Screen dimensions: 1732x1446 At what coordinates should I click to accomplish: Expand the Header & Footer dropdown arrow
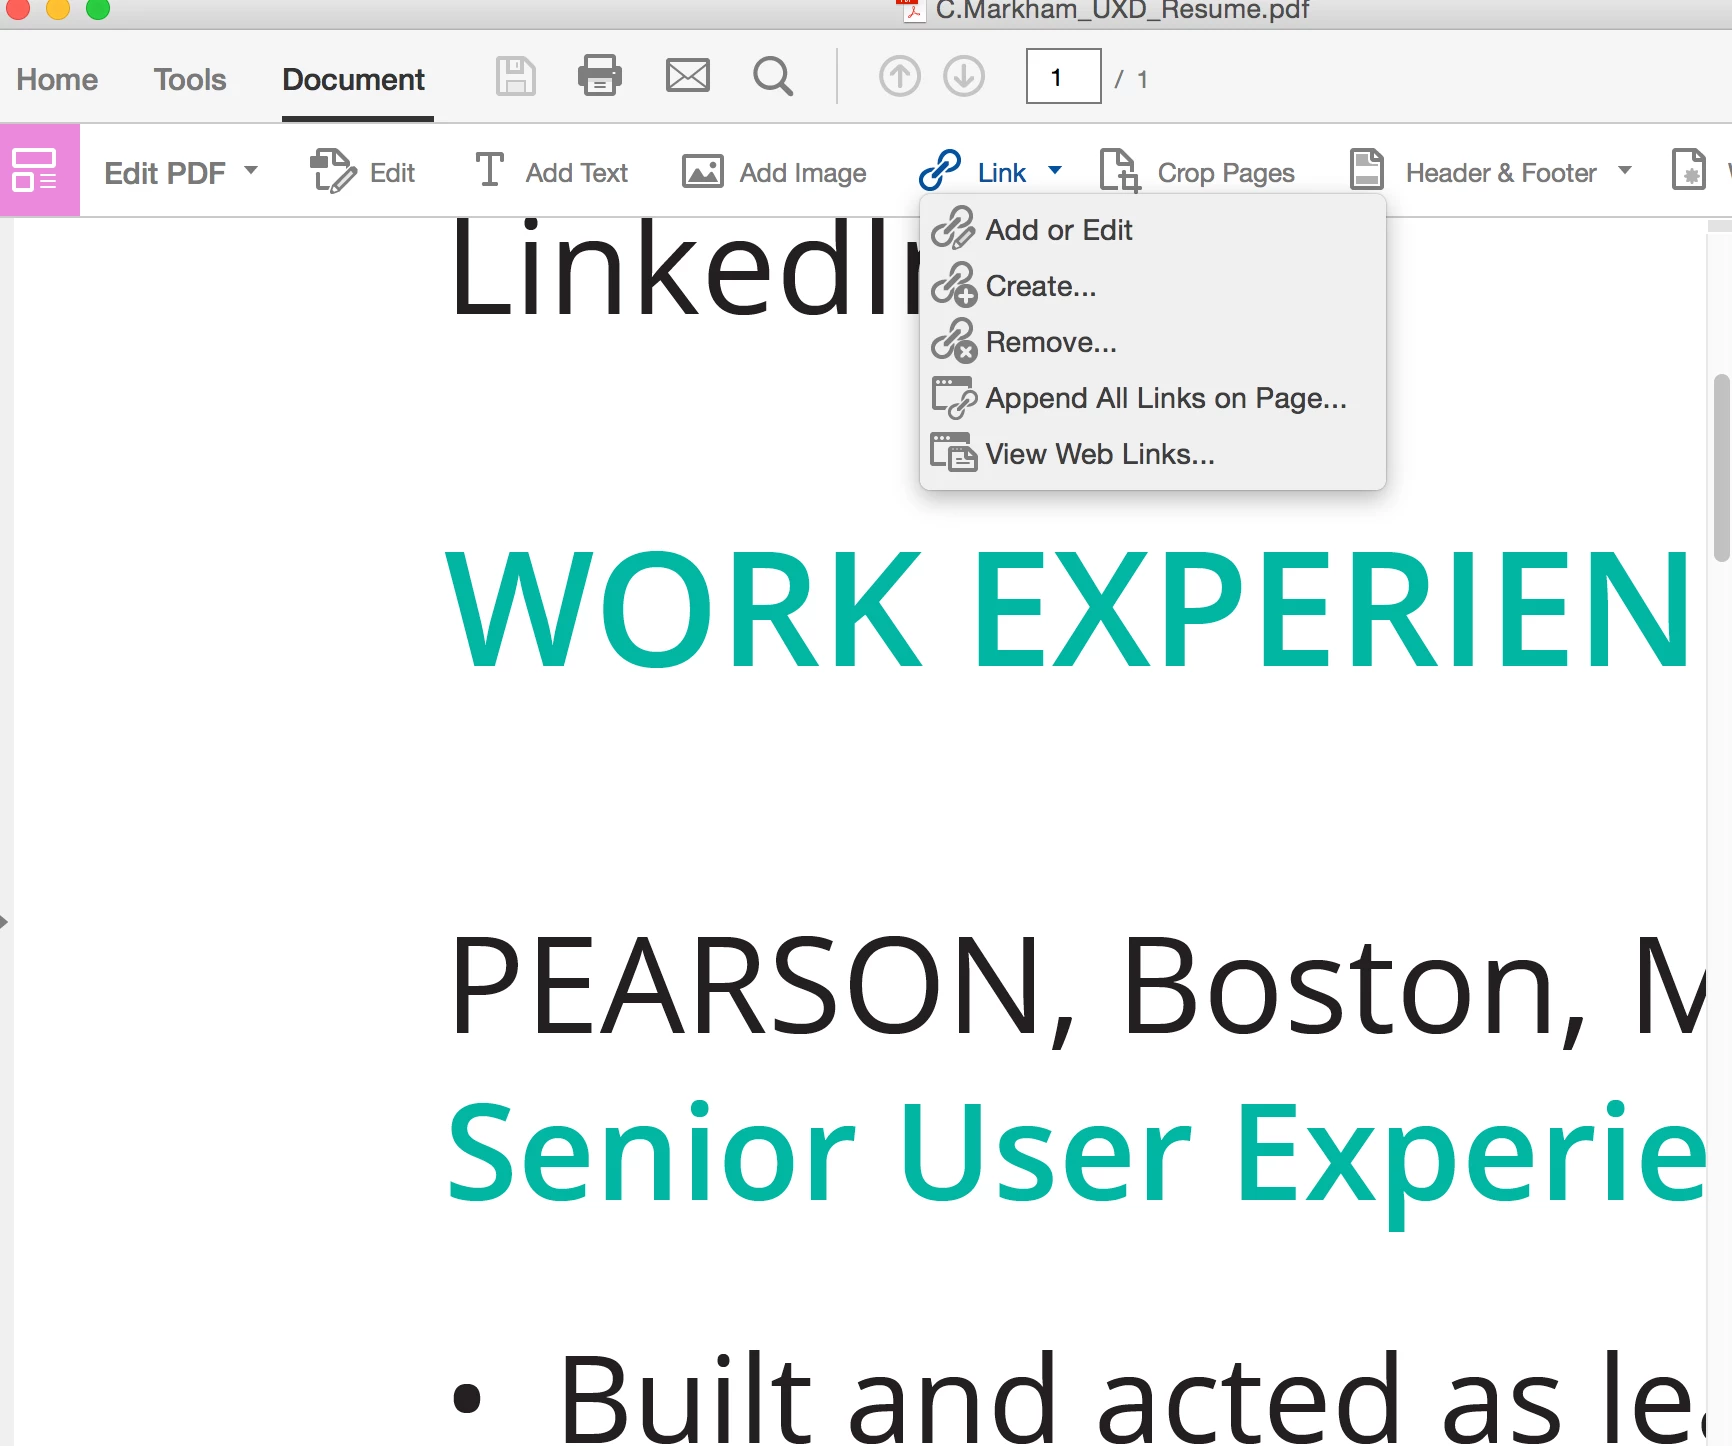pos(1625,171)
